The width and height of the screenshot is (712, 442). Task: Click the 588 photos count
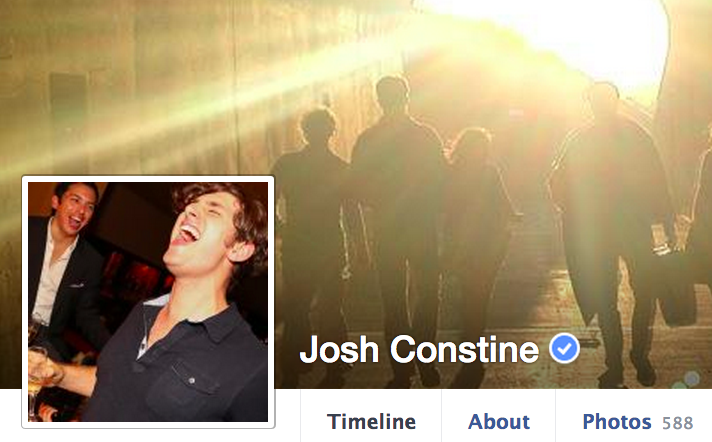pyautogui.click(x=677, y=423)
